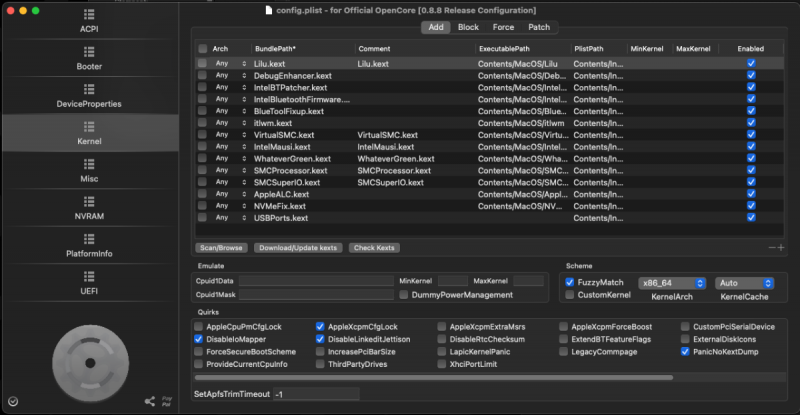800x415 pixels.
Task: Open the NVRAM section in sidebar
Action: (x=89, y=208)
